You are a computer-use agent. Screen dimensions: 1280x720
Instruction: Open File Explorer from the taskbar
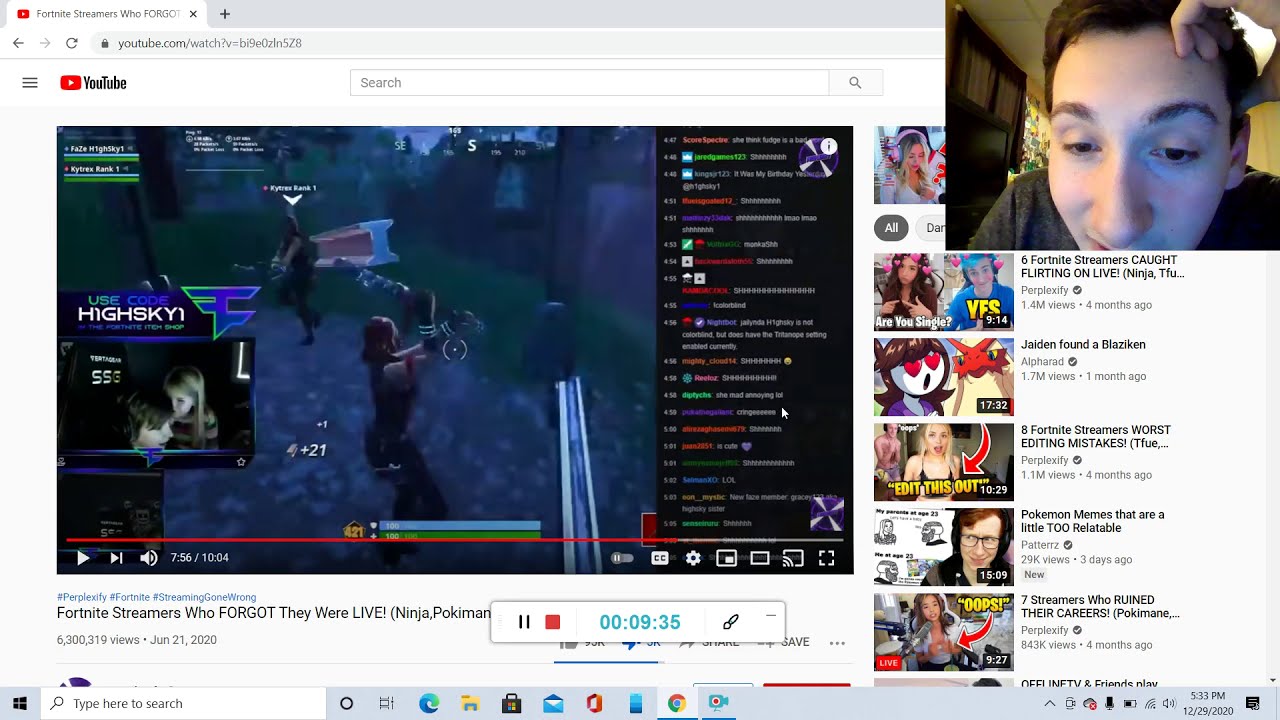coord(470,704)
